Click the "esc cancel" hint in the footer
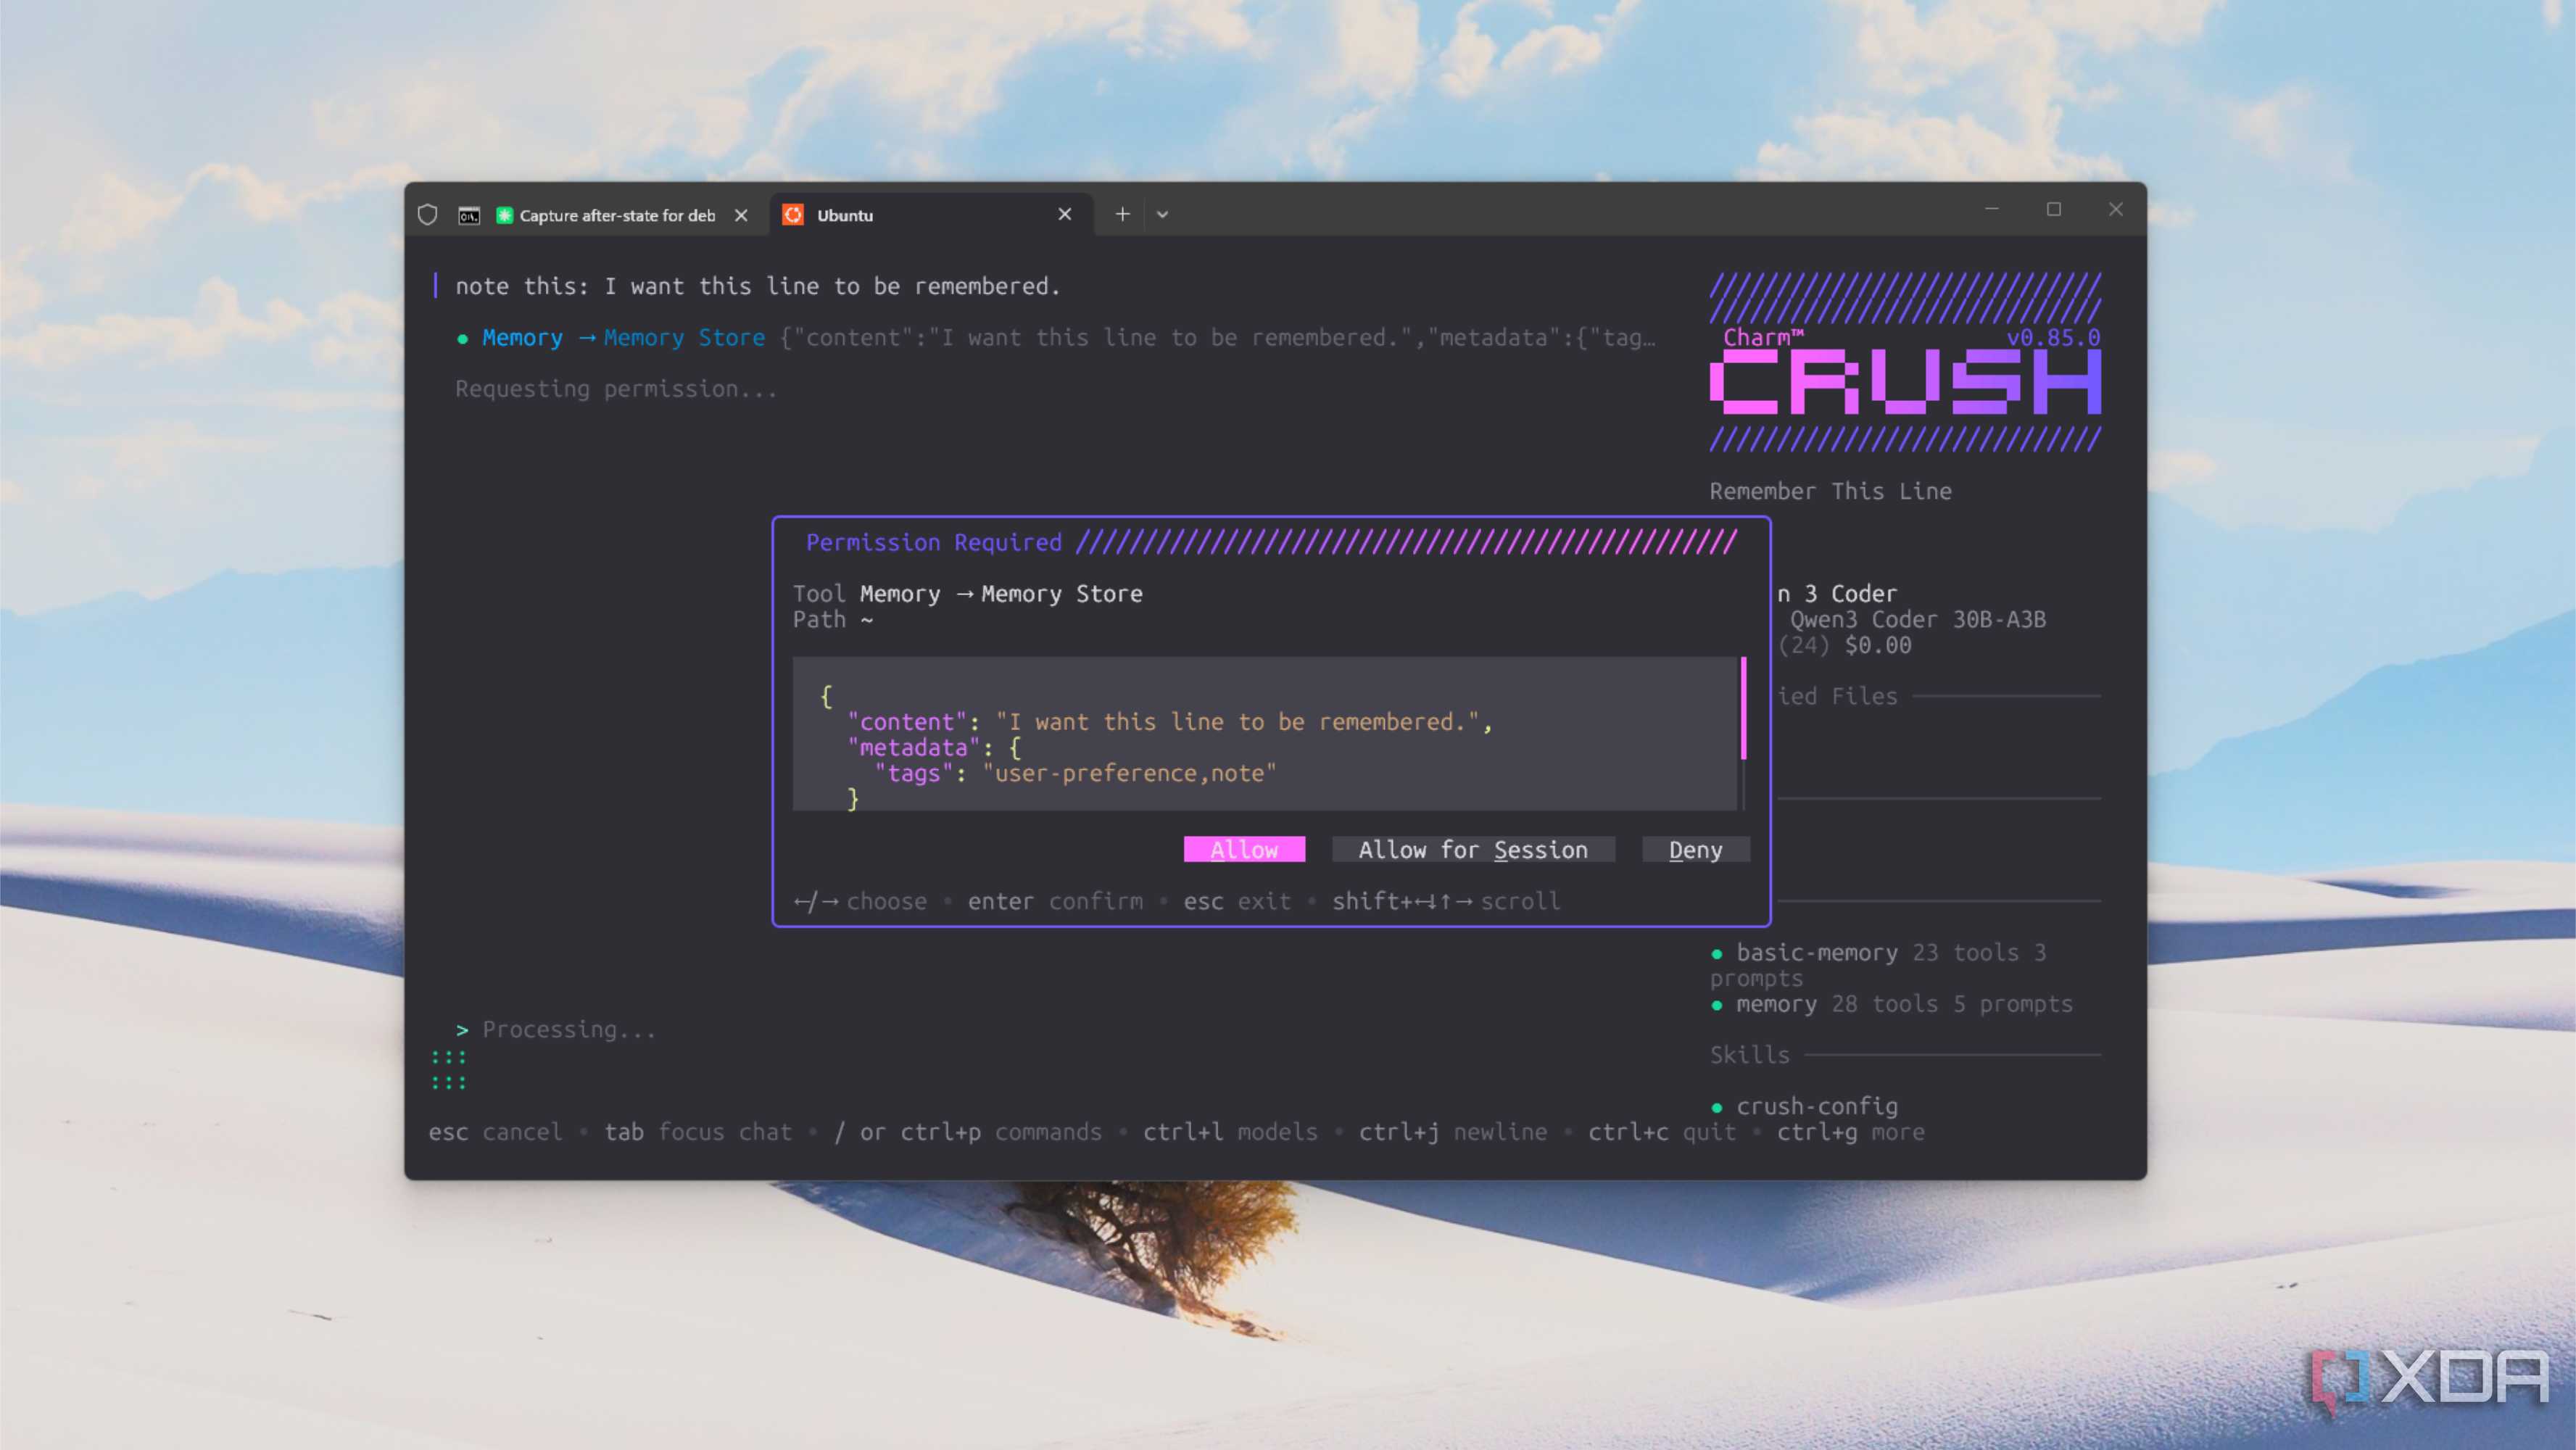Screen dimensions: 2576x1450 click(495, 1132)
